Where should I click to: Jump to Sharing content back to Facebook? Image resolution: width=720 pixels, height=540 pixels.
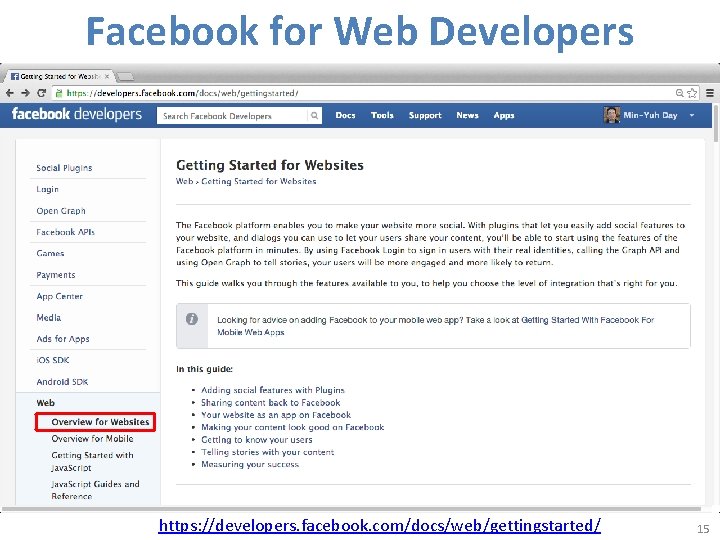(x=270, y=402)
